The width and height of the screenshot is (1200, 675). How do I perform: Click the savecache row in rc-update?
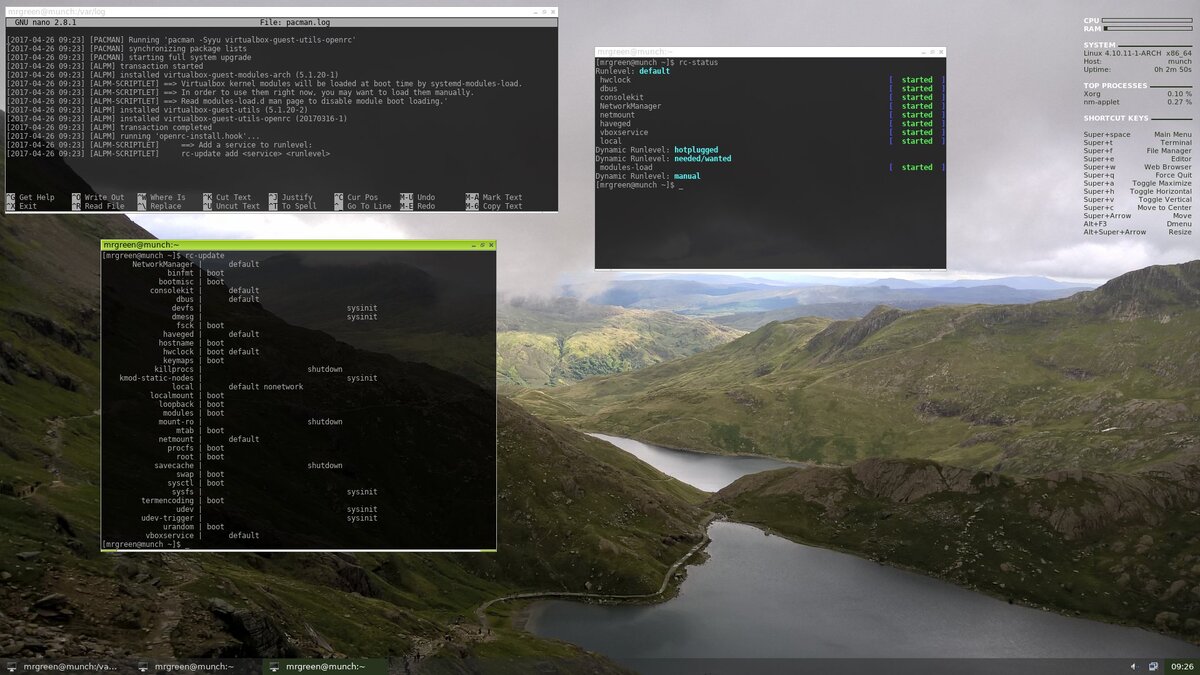pos(248,465)
